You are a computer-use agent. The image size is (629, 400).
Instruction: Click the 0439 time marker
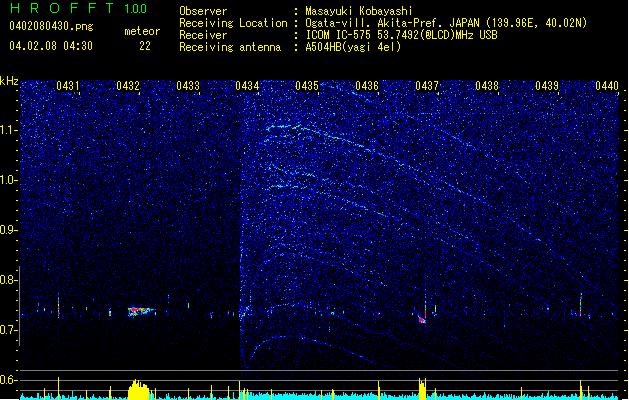pyautogui.click(x=547, y=86)
